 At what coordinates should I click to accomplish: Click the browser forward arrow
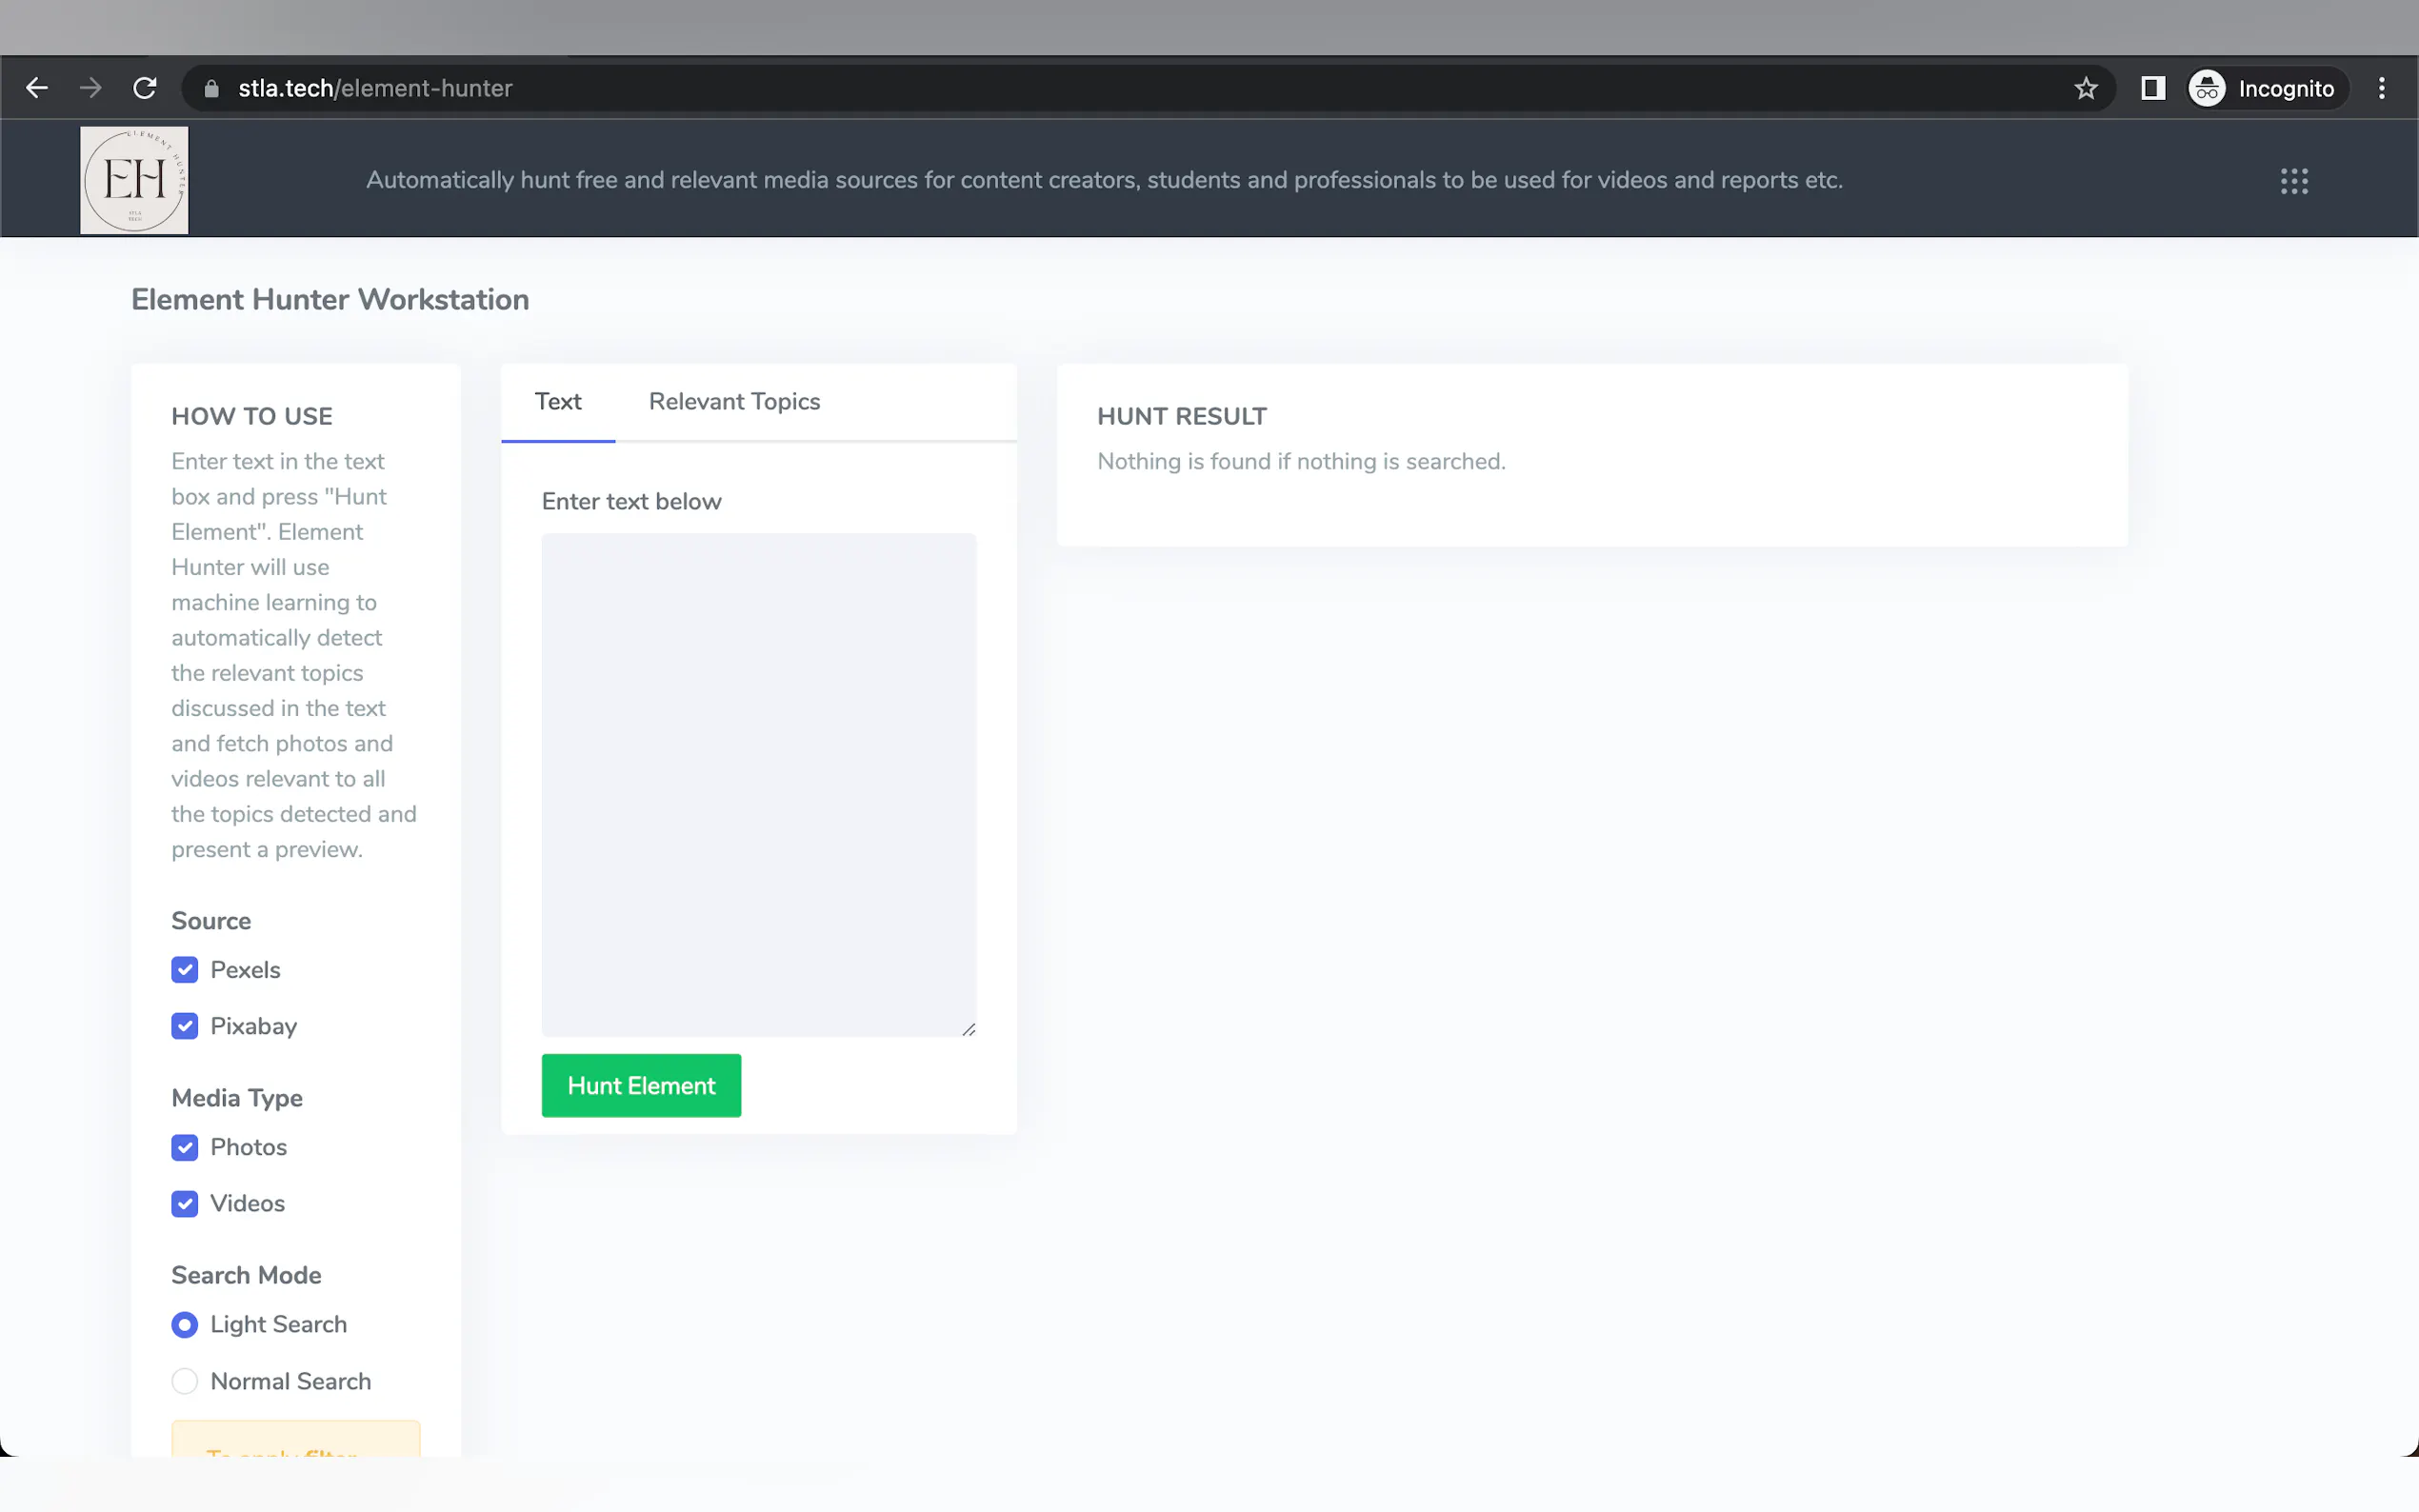[91, 88]
